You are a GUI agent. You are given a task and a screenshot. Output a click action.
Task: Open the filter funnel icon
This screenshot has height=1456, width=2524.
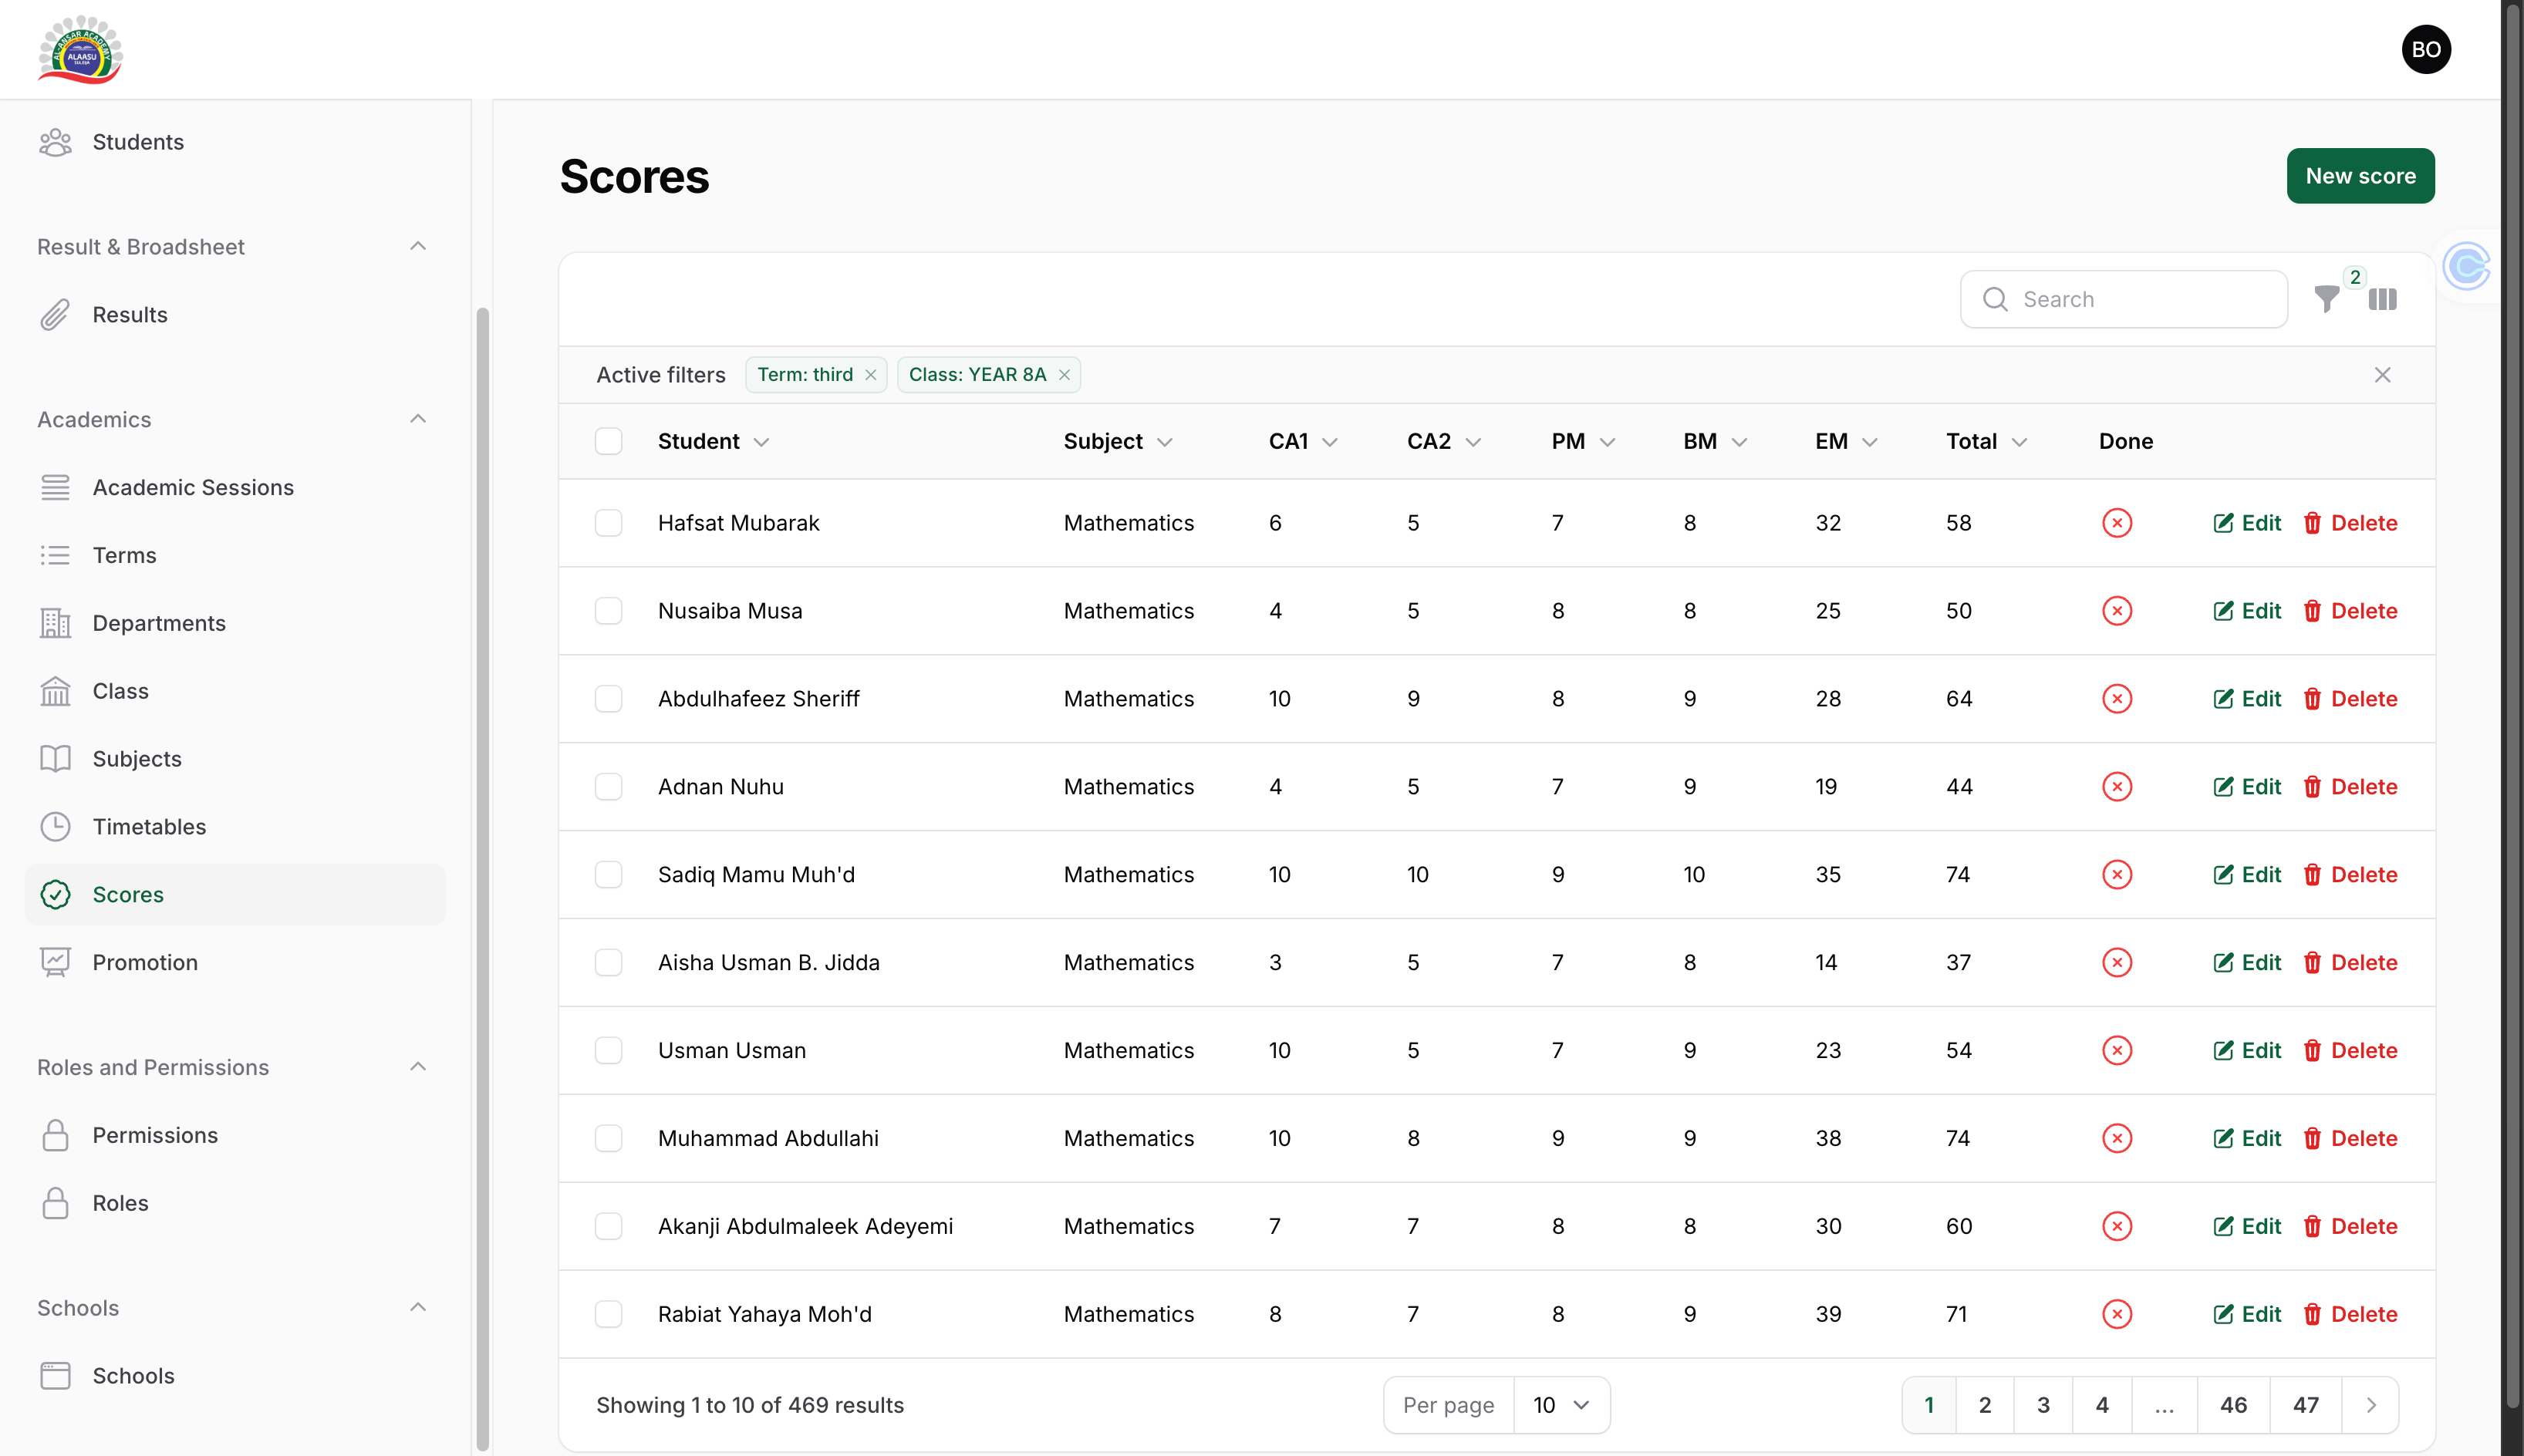(2327, 299)
